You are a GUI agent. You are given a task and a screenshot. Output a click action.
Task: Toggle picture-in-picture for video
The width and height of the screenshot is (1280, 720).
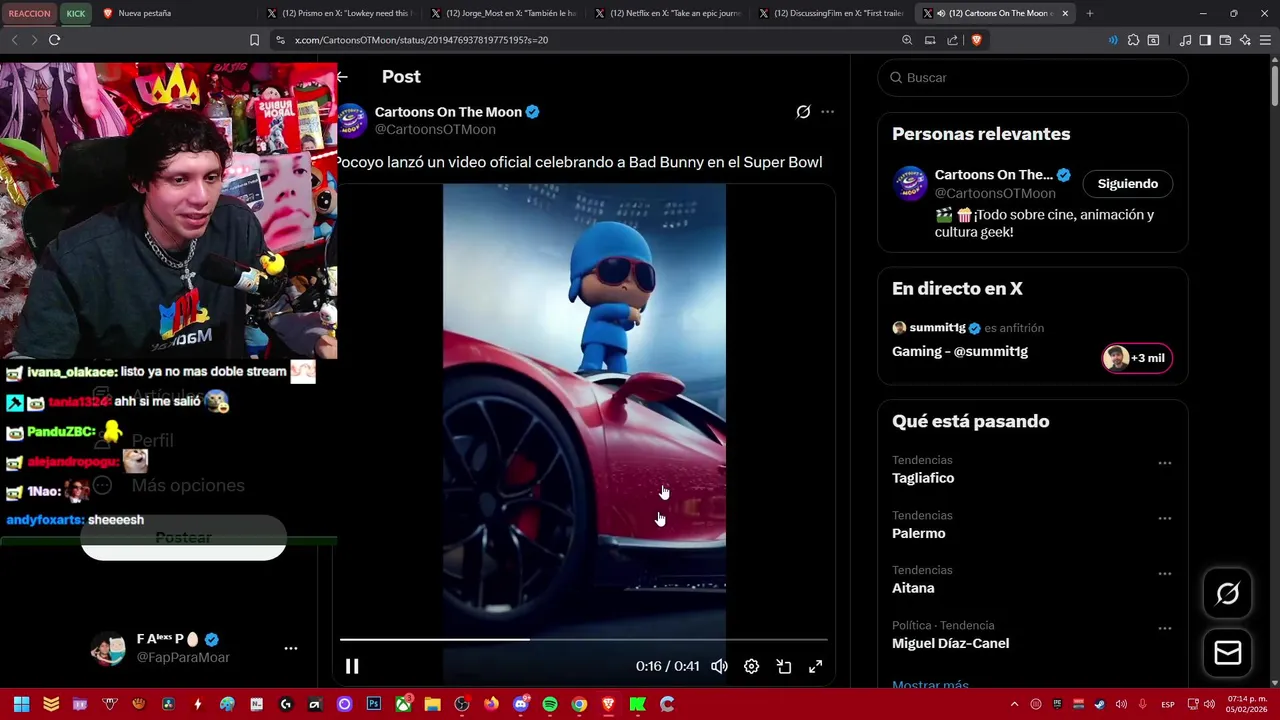pos(784,666)
